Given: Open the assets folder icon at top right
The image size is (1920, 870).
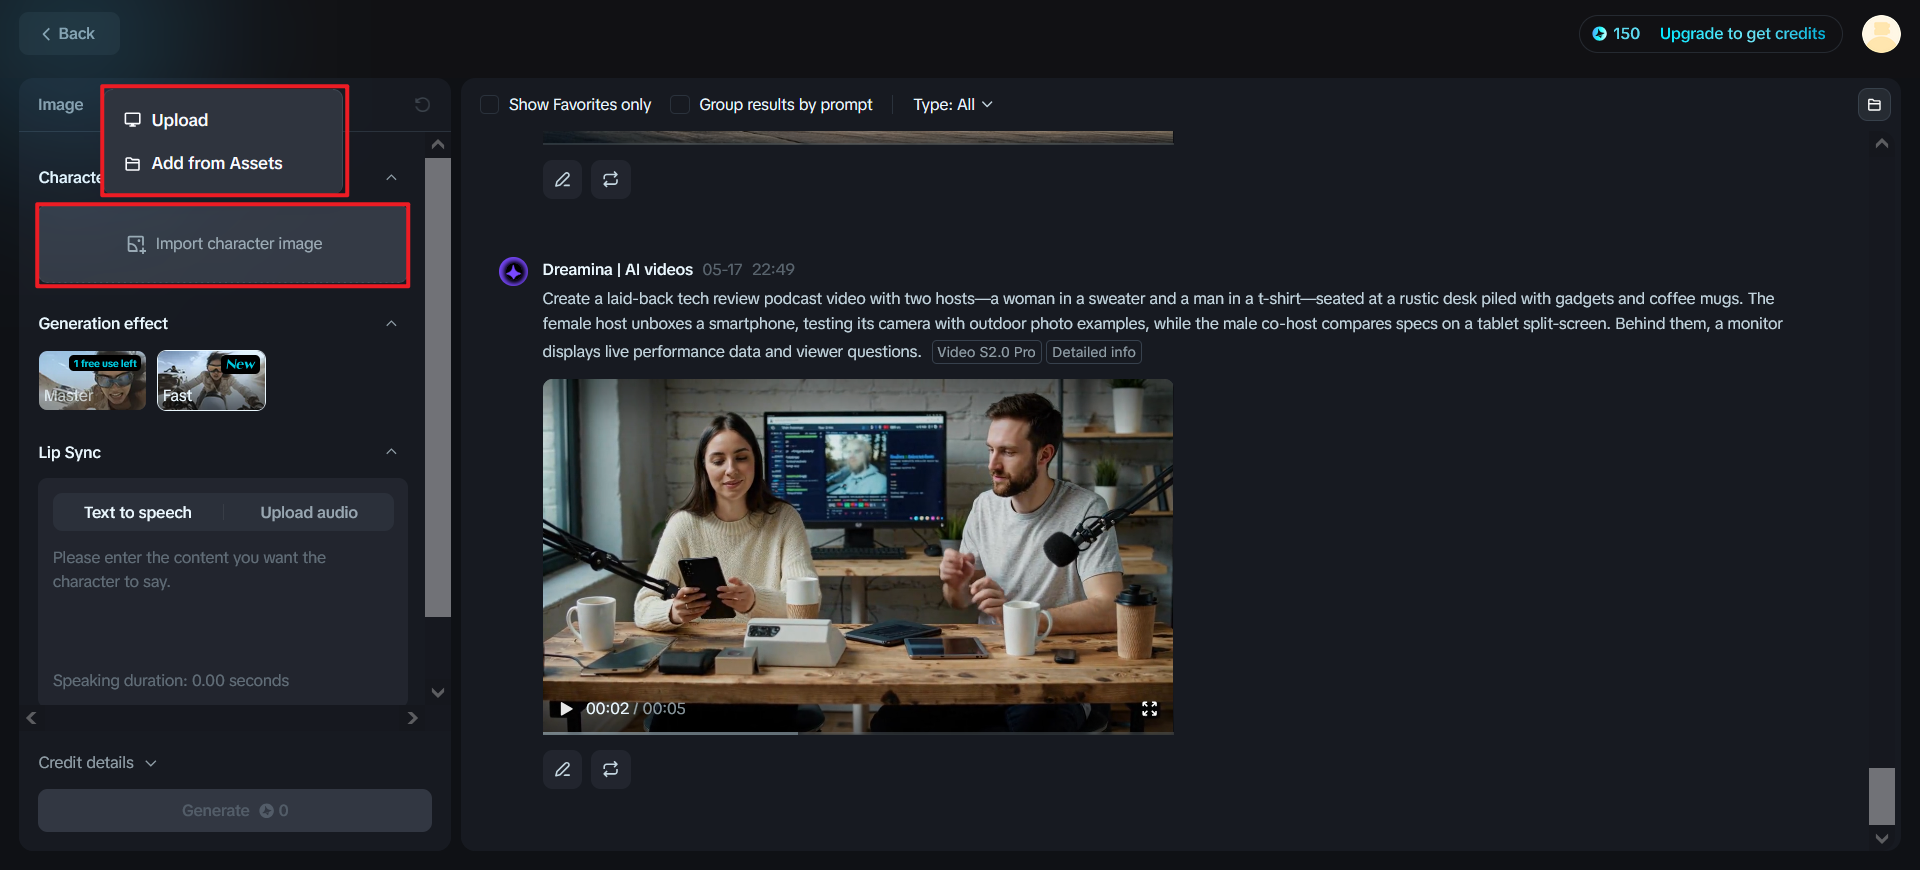Looking at the screenshot, I should tap(1874, 105).
